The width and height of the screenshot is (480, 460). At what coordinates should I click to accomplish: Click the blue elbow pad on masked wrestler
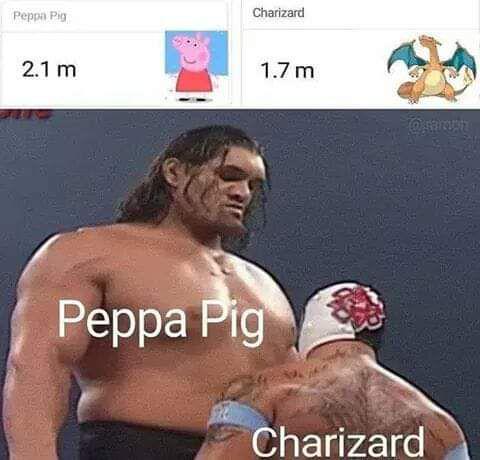click(x=457, y=451)
